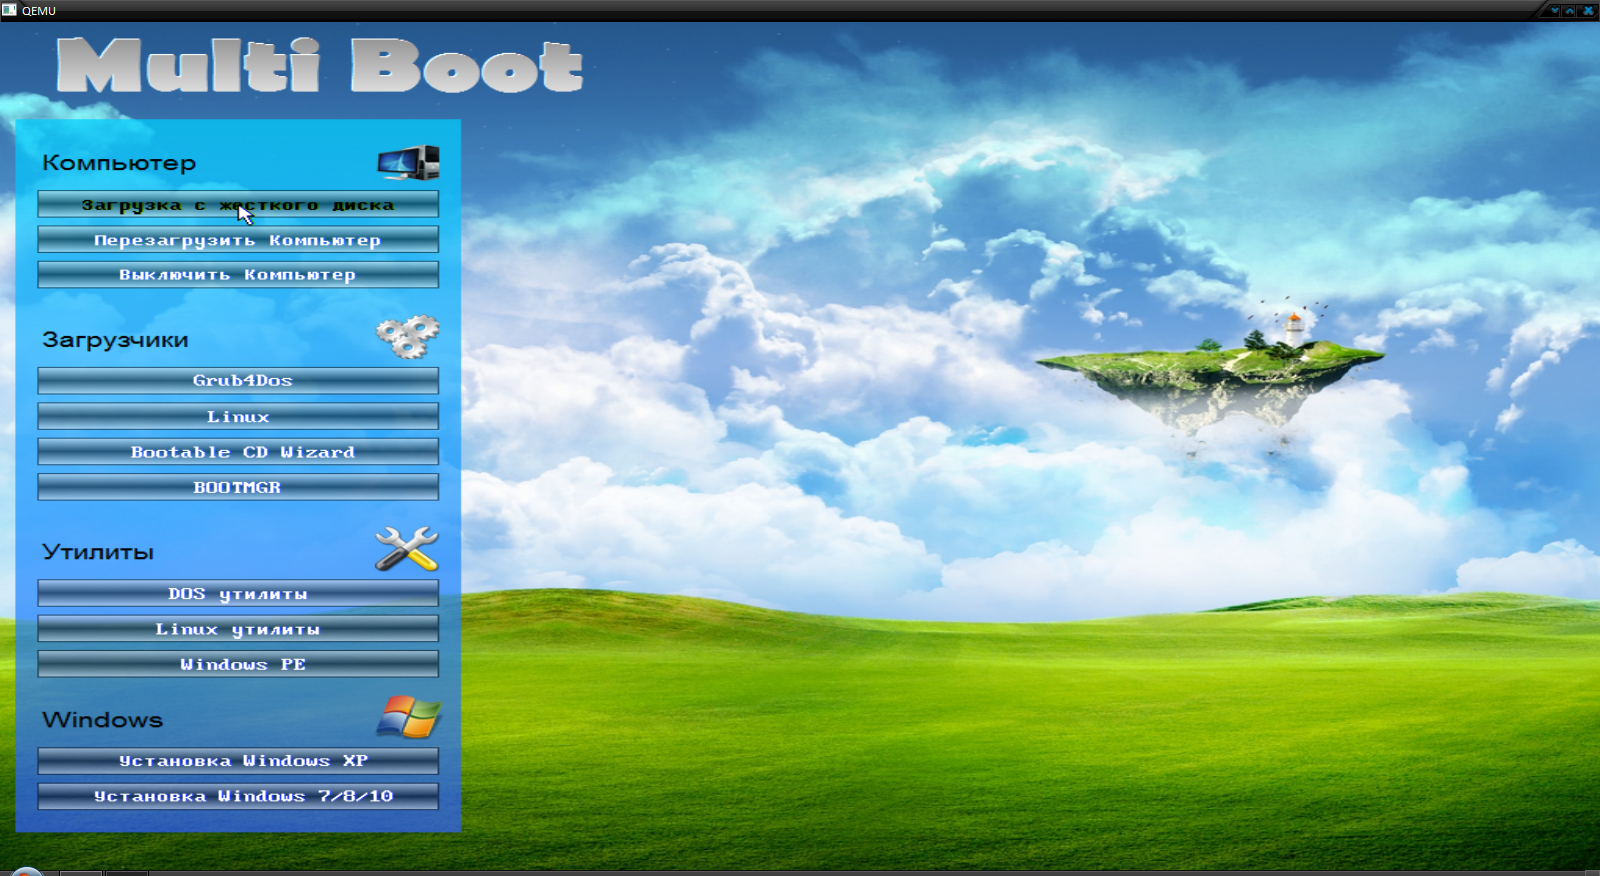Maximize QEMU window with up chevron
The width and height of the screenshot is (1600, 876).
pyautogui.click(x=1570, y=10)
